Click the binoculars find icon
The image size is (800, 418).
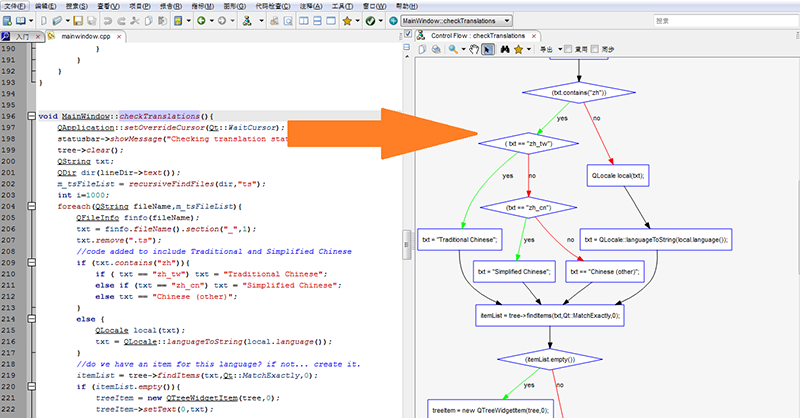pos(507,48)
